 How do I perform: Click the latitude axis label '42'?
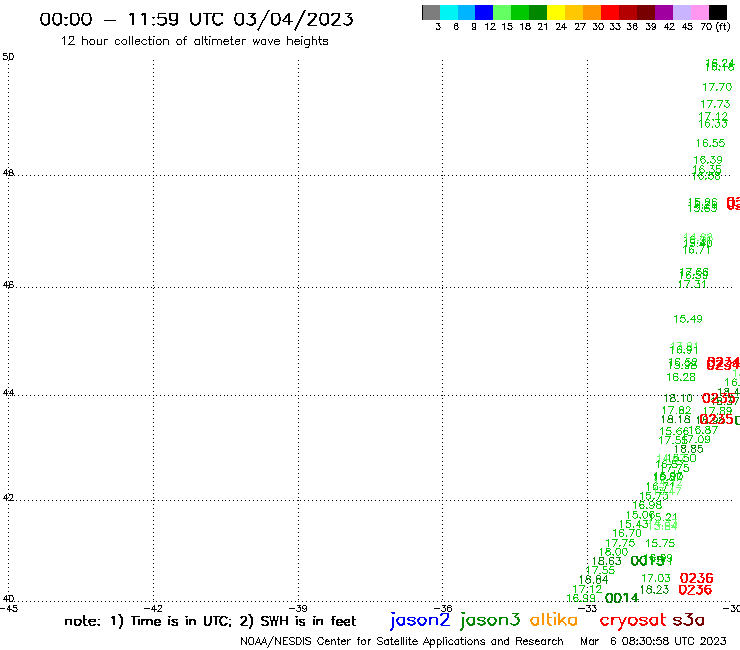[x=8, y=498]
